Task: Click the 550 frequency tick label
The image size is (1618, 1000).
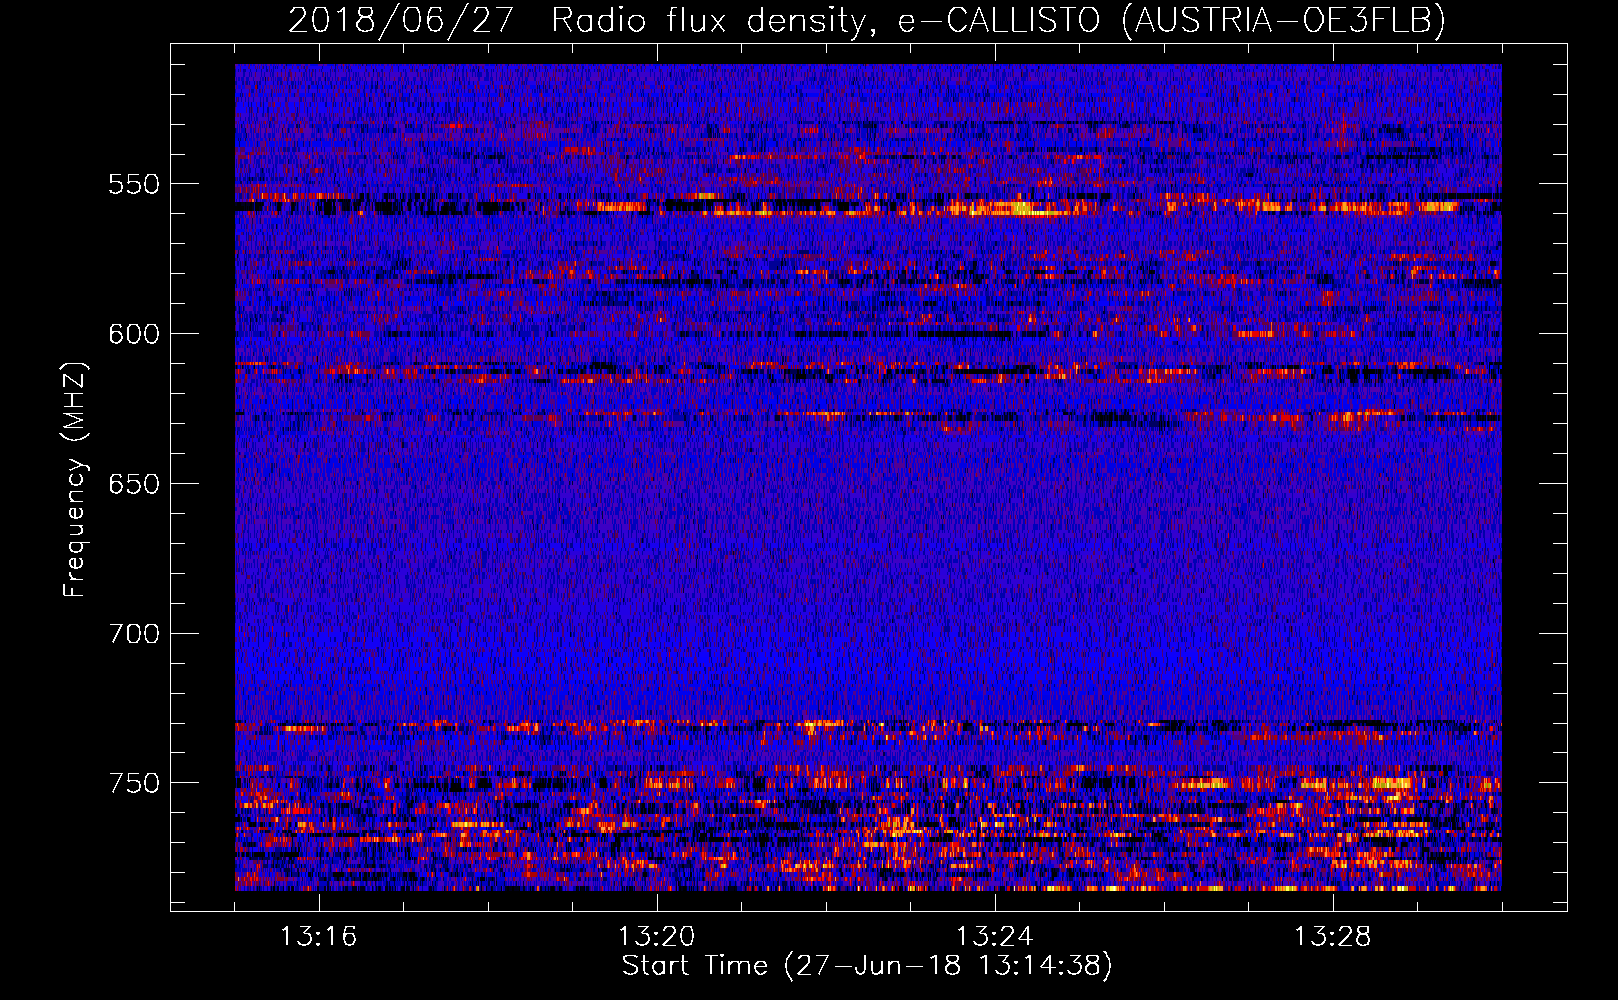Action: 134,184
